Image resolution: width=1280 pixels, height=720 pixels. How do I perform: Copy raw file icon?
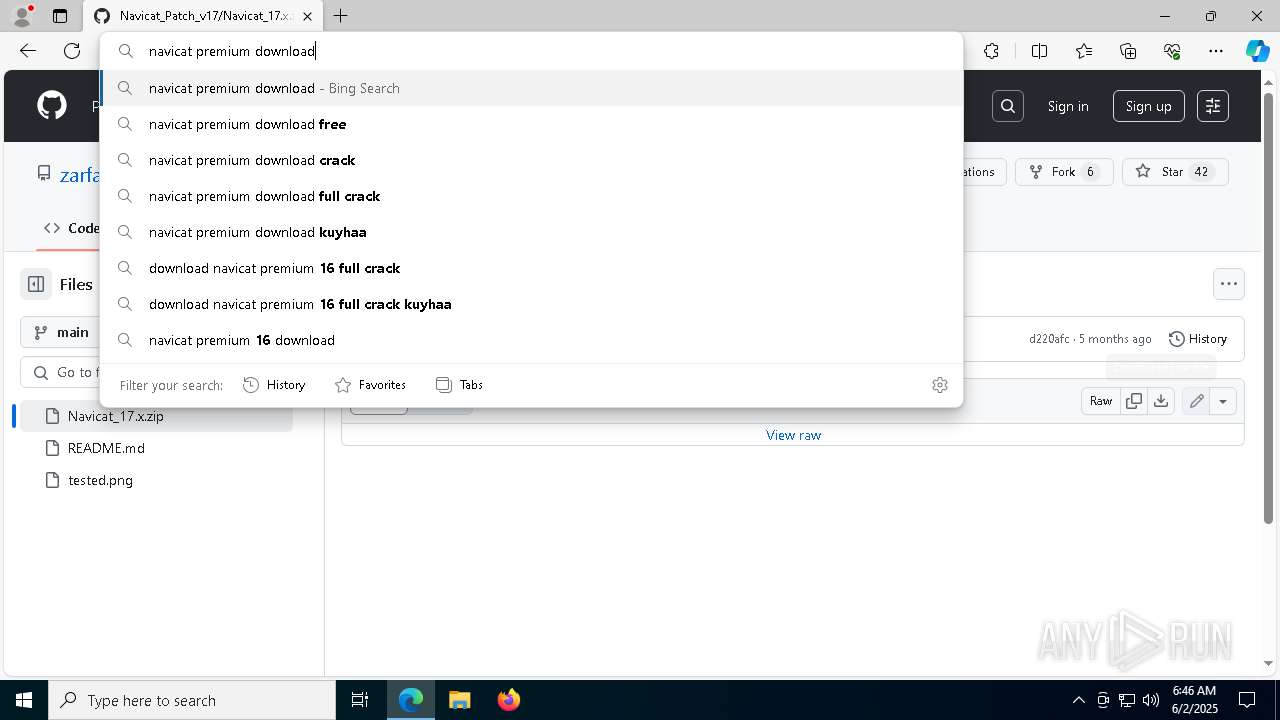pyautogui.click(x=1134, y=401)
